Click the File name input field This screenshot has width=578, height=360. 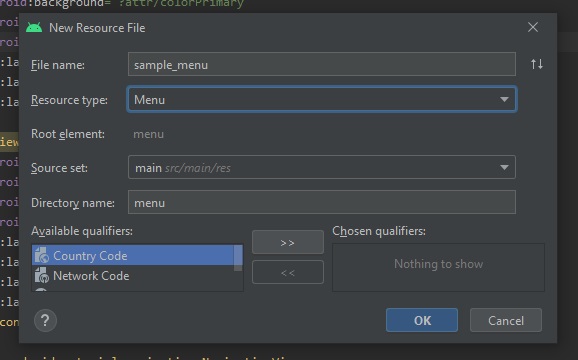tap(322, 64)
